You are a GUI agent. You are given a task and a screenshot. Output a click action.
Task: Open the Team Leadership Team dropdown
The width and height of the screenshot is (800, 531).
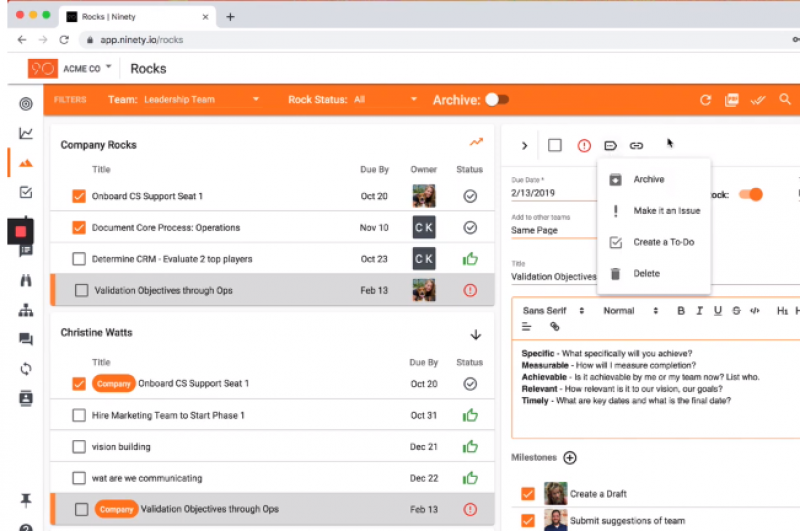(x=200, y=100)
